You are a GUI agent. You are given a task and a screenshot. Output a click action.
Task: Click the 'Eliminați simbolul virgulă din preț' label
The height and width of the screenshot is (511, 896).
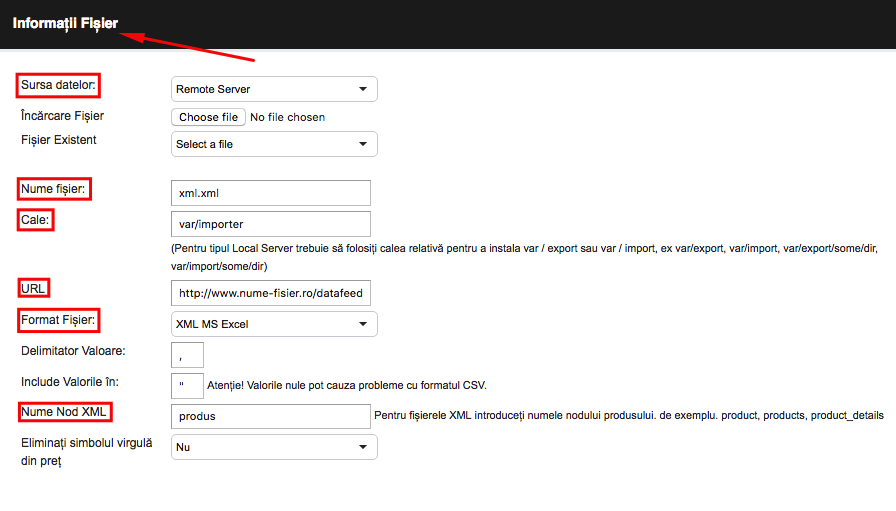[87, 452]
